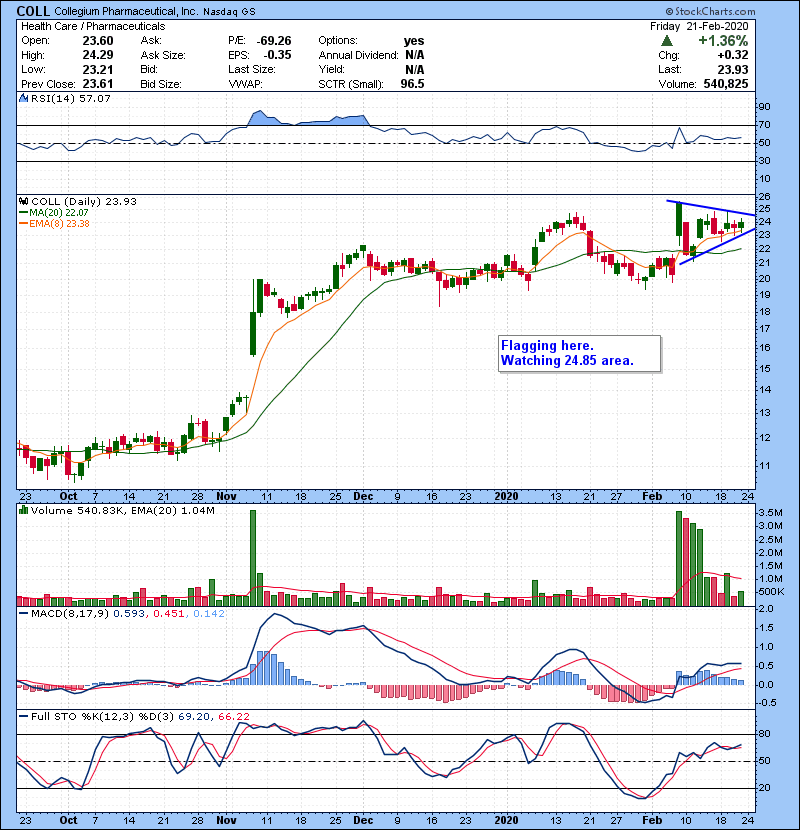Click the '2020' label on price chart axis
This screenshot has height=830, width=800.
(506, 497)
